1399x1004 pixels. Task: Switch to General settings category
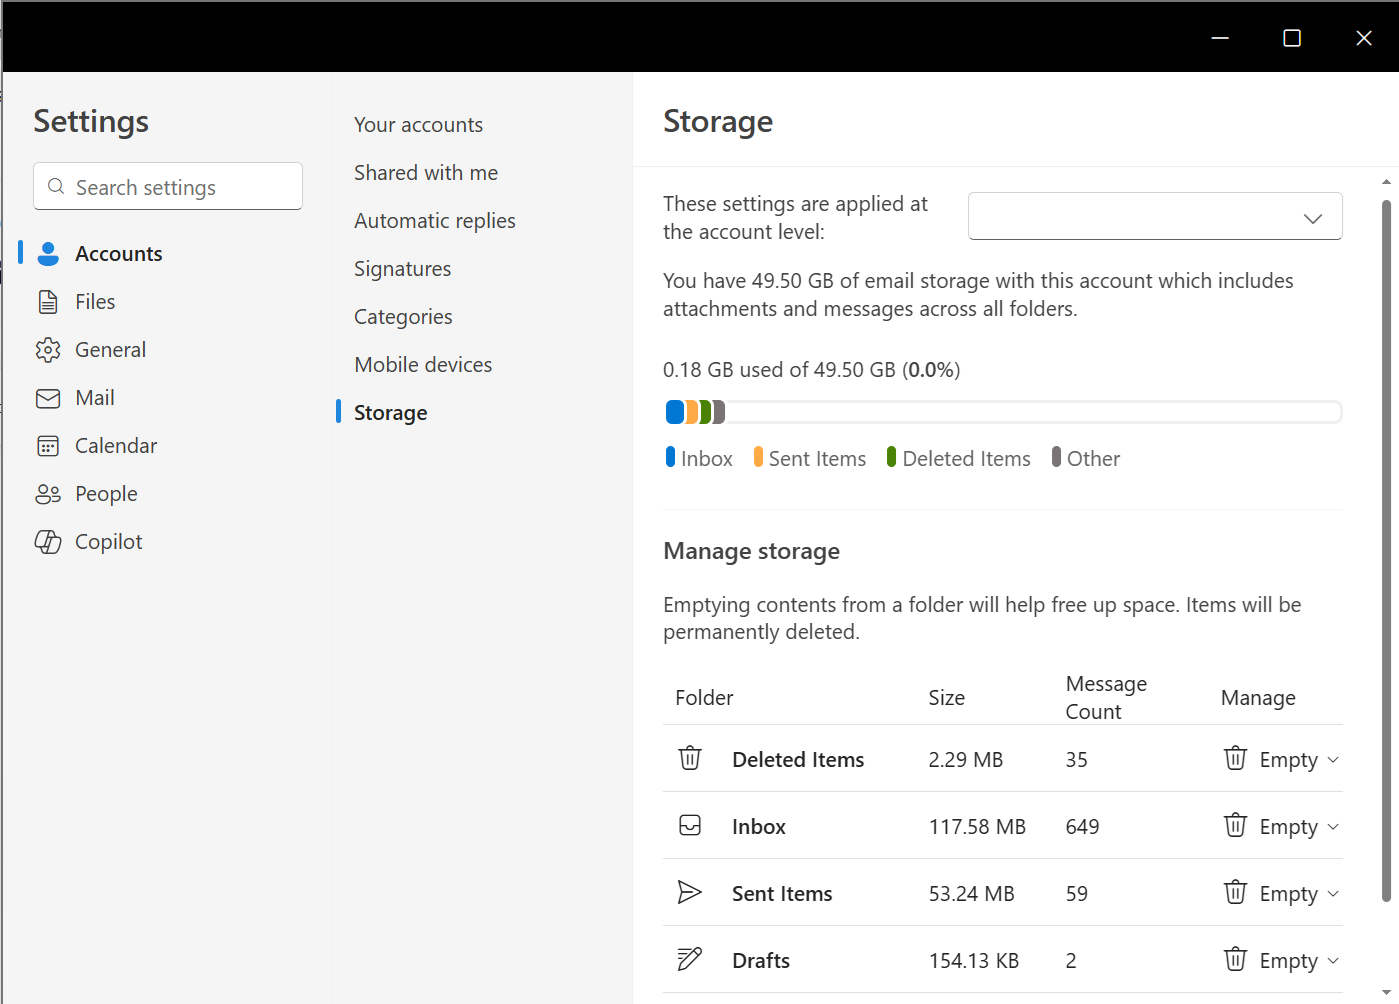click(110, 350)
